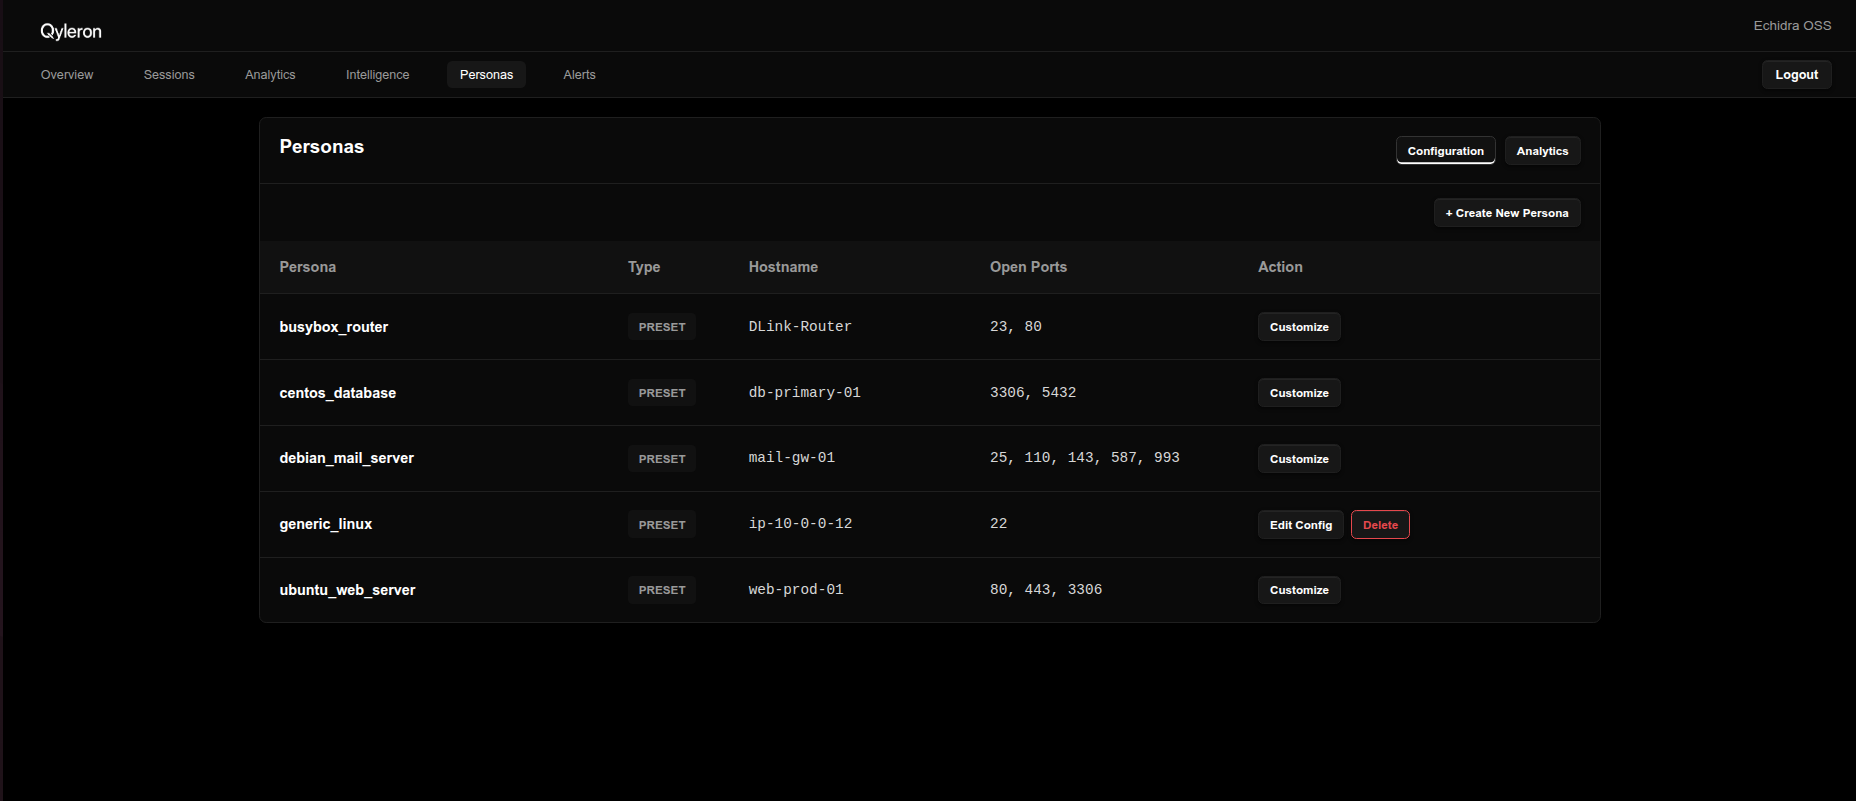1856x801 pixels.
Task: Customize the debian_mail_server persona
Action: point(1299,459)
